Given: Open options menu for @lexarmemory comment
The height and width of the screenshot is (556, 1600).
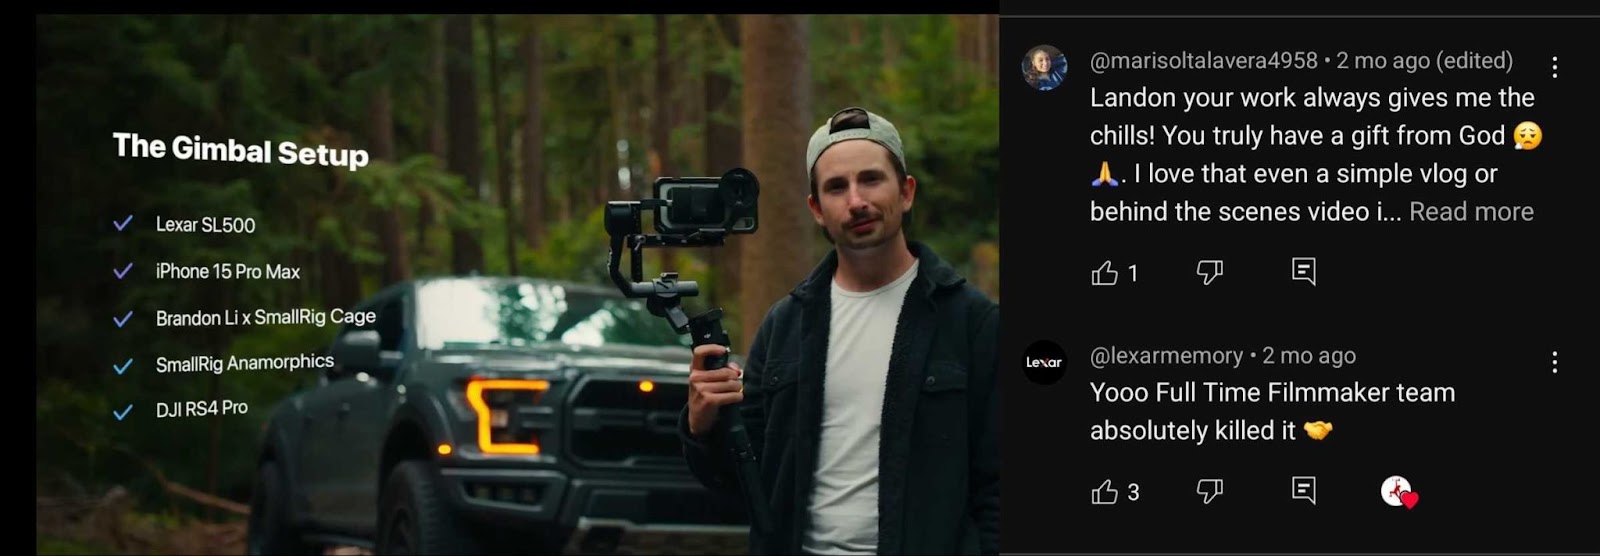Looking at the screenshot, I should [x=1554, y=362].
